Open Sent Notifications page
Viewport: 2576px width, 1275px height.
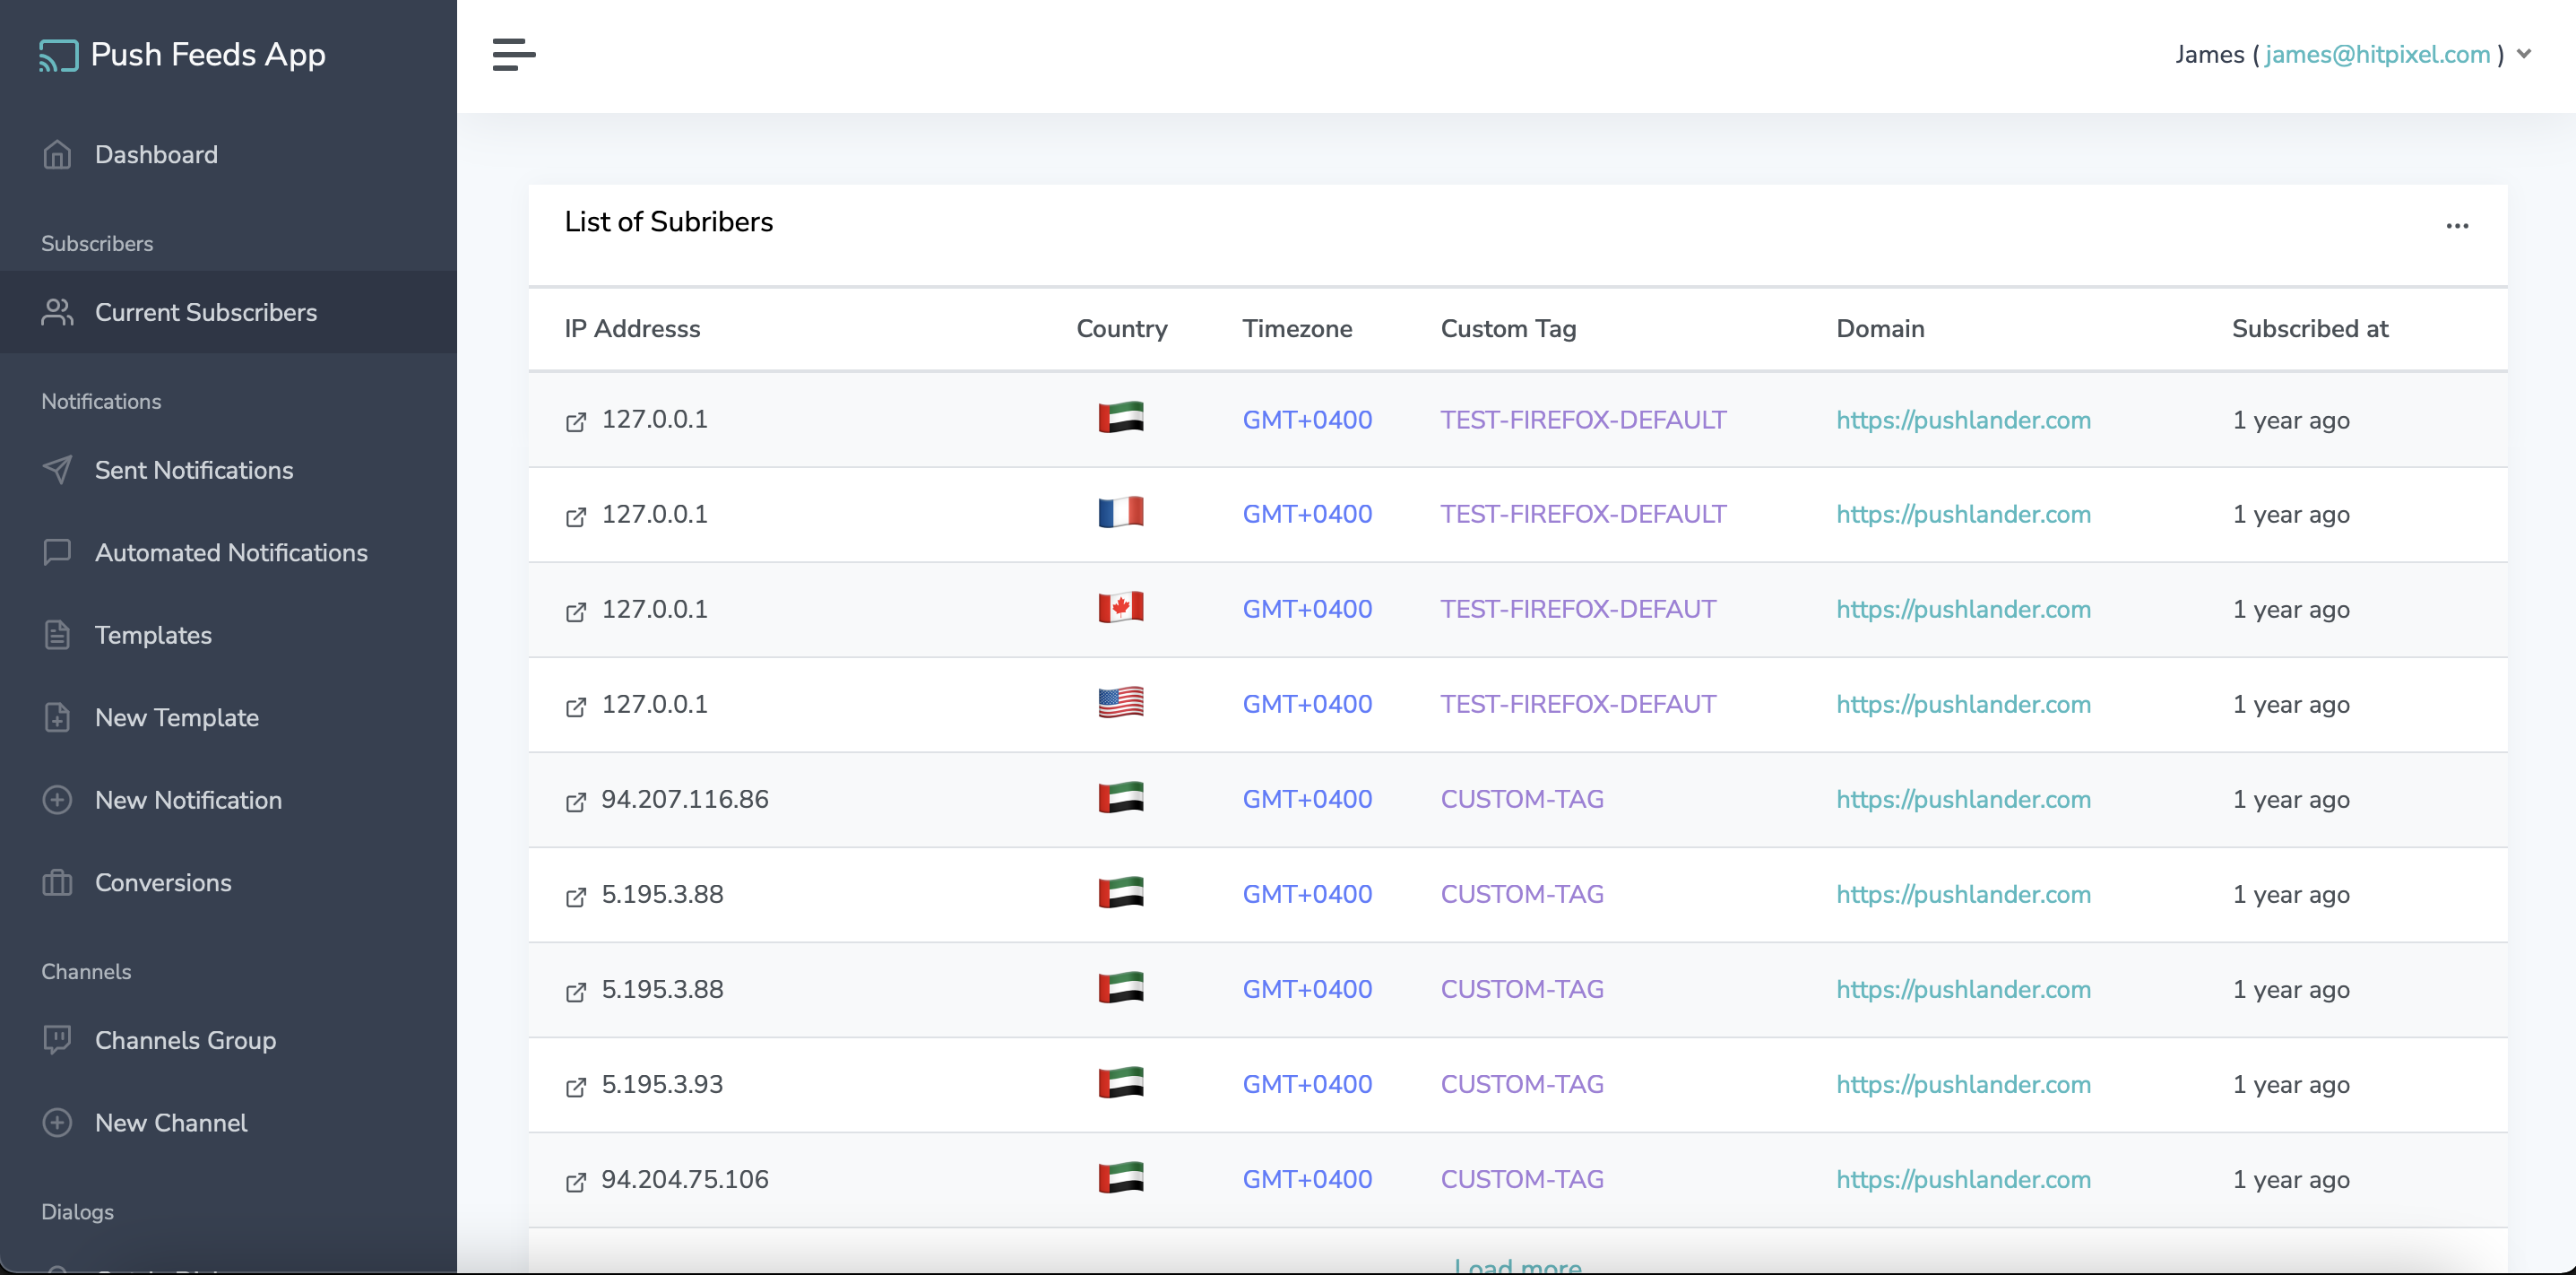click(x=194, y=470)
